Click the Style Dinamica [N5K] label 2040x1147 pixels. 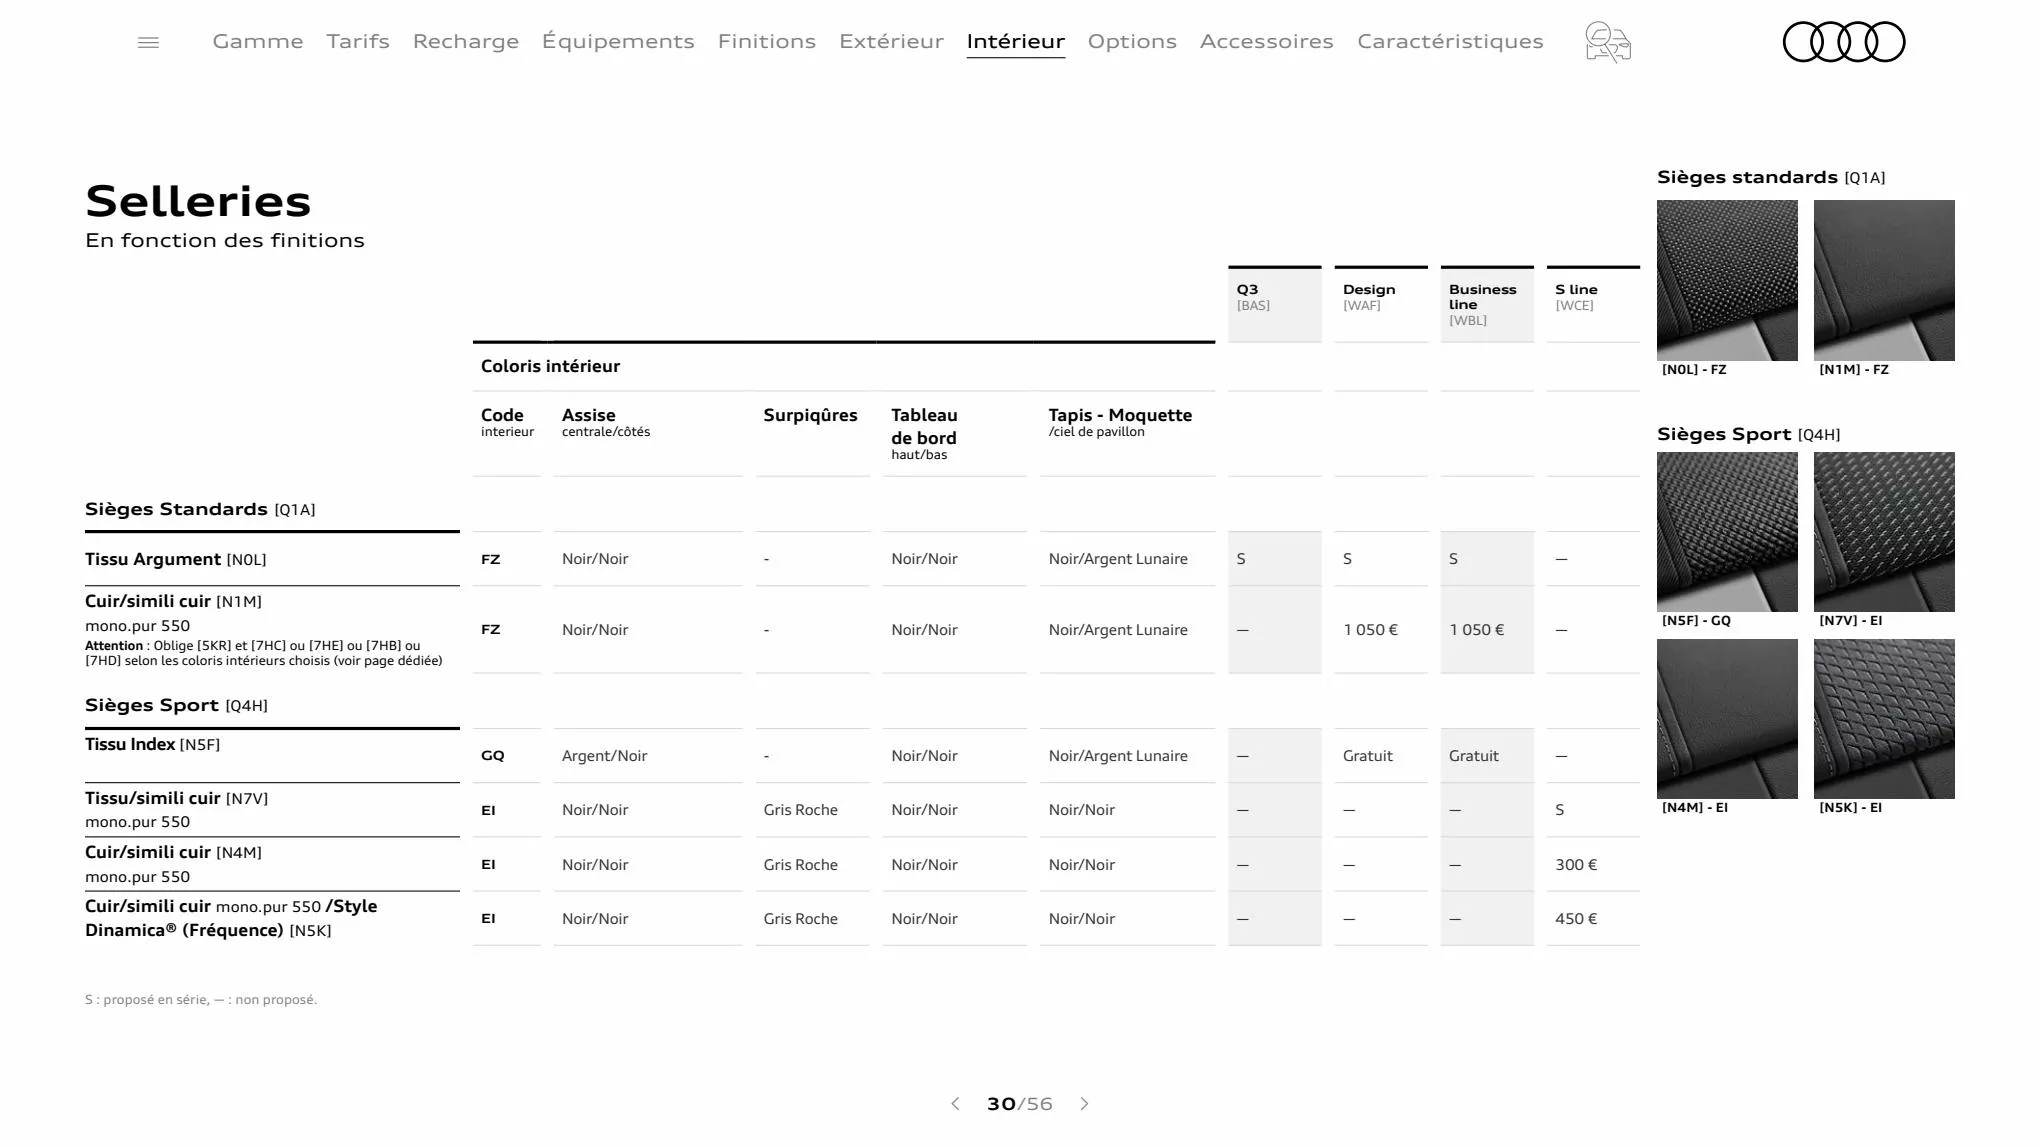231,918
